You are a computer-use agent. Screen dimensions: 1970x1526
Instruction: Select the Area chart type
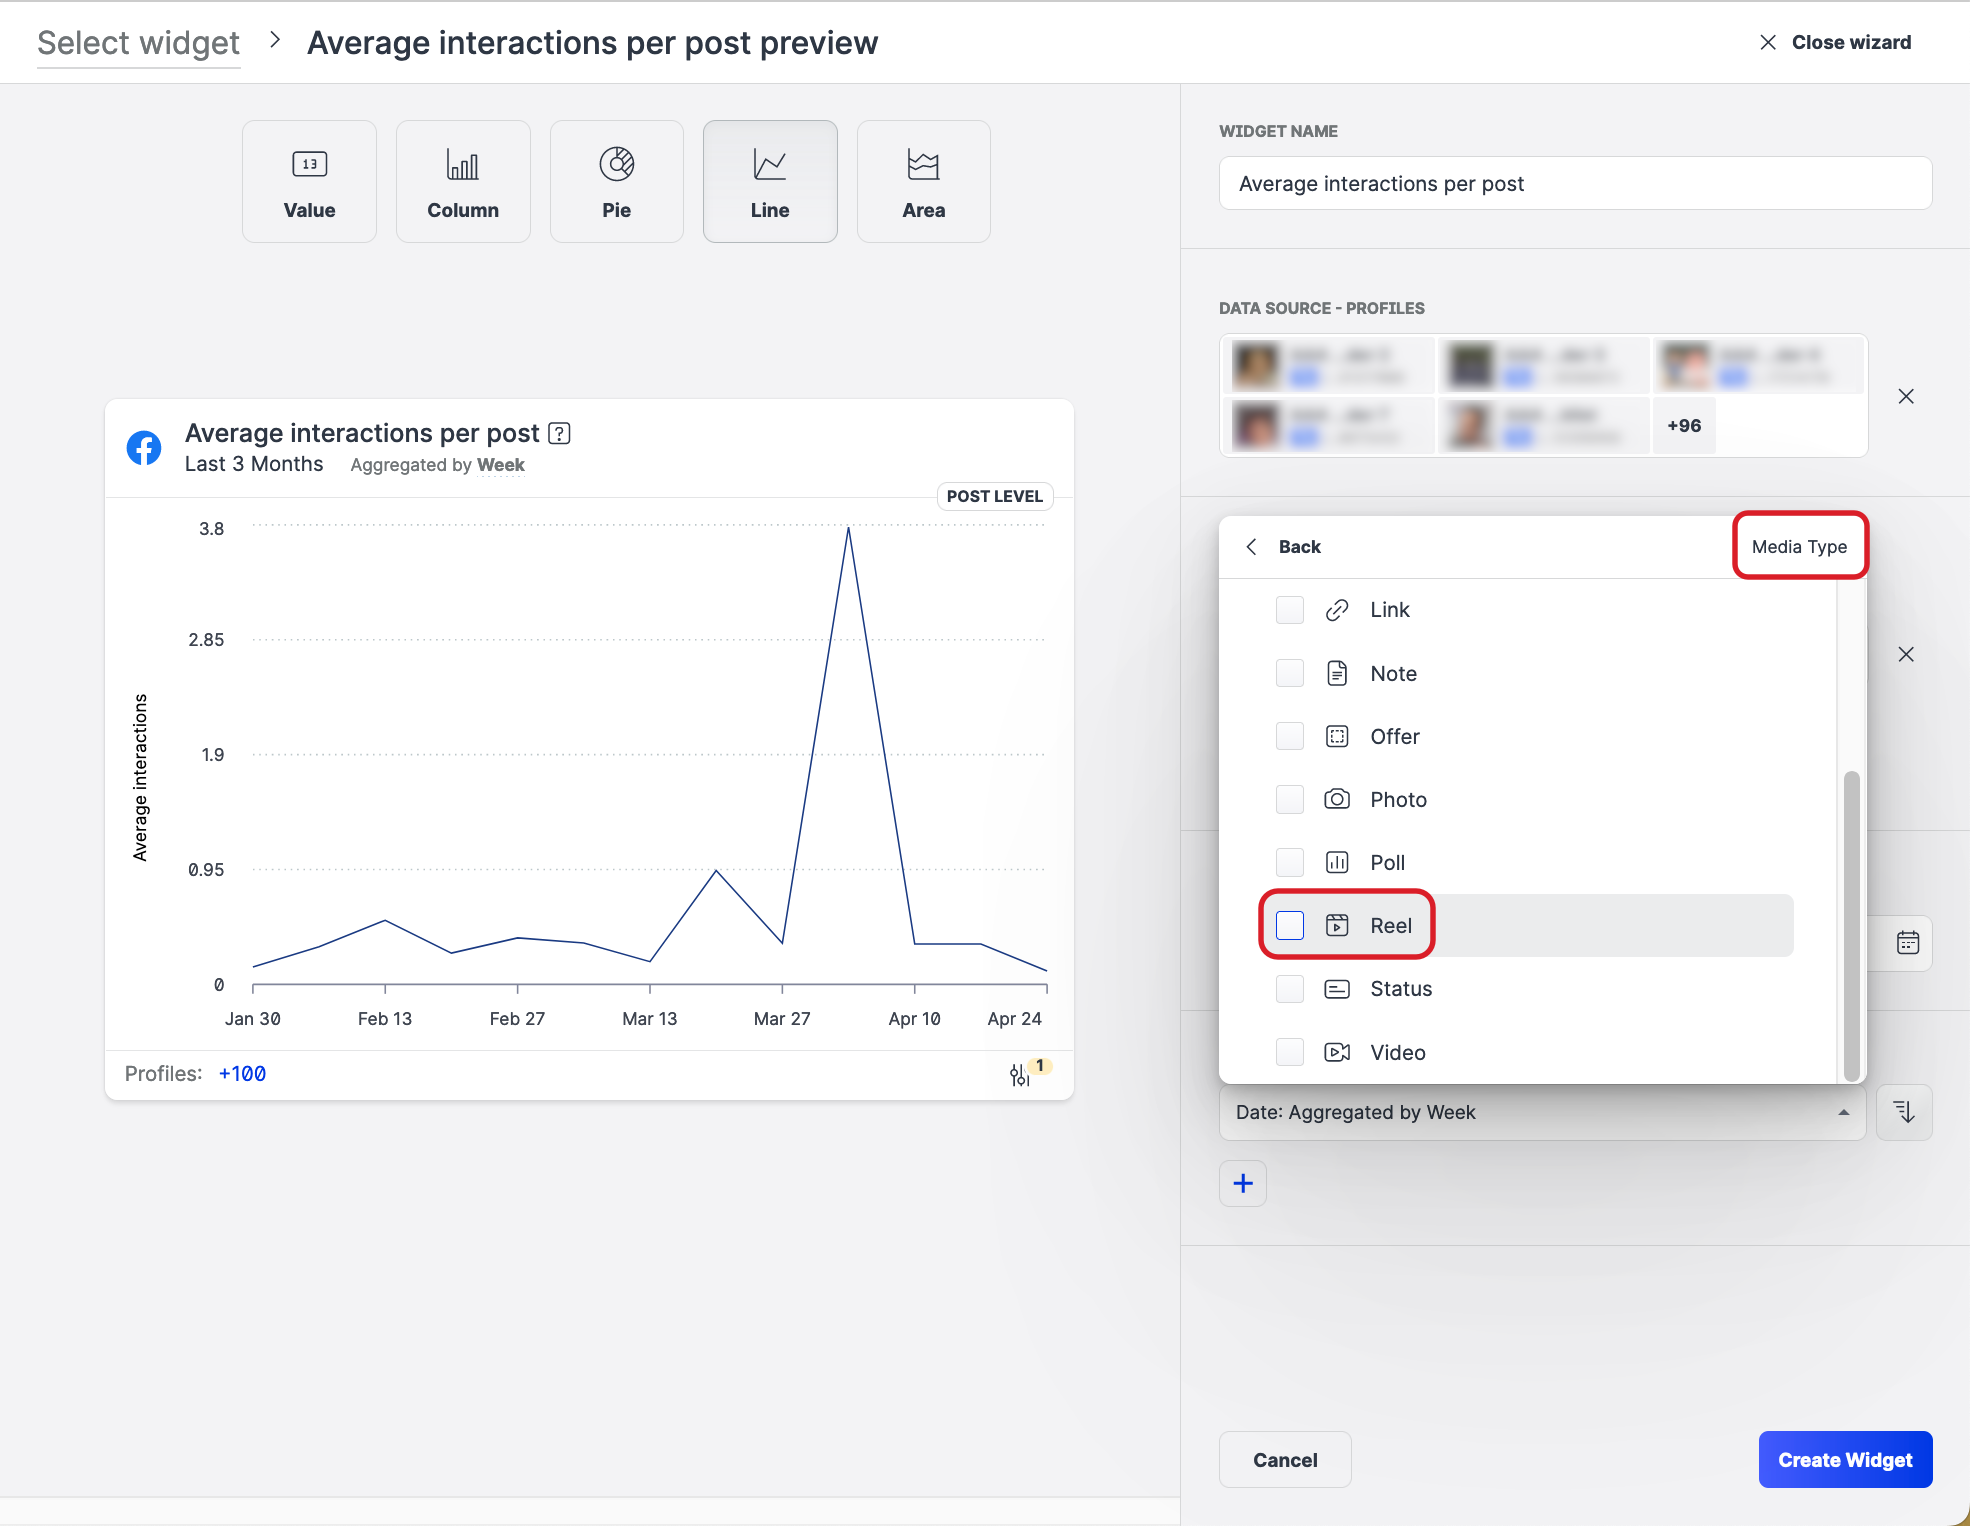923,181
